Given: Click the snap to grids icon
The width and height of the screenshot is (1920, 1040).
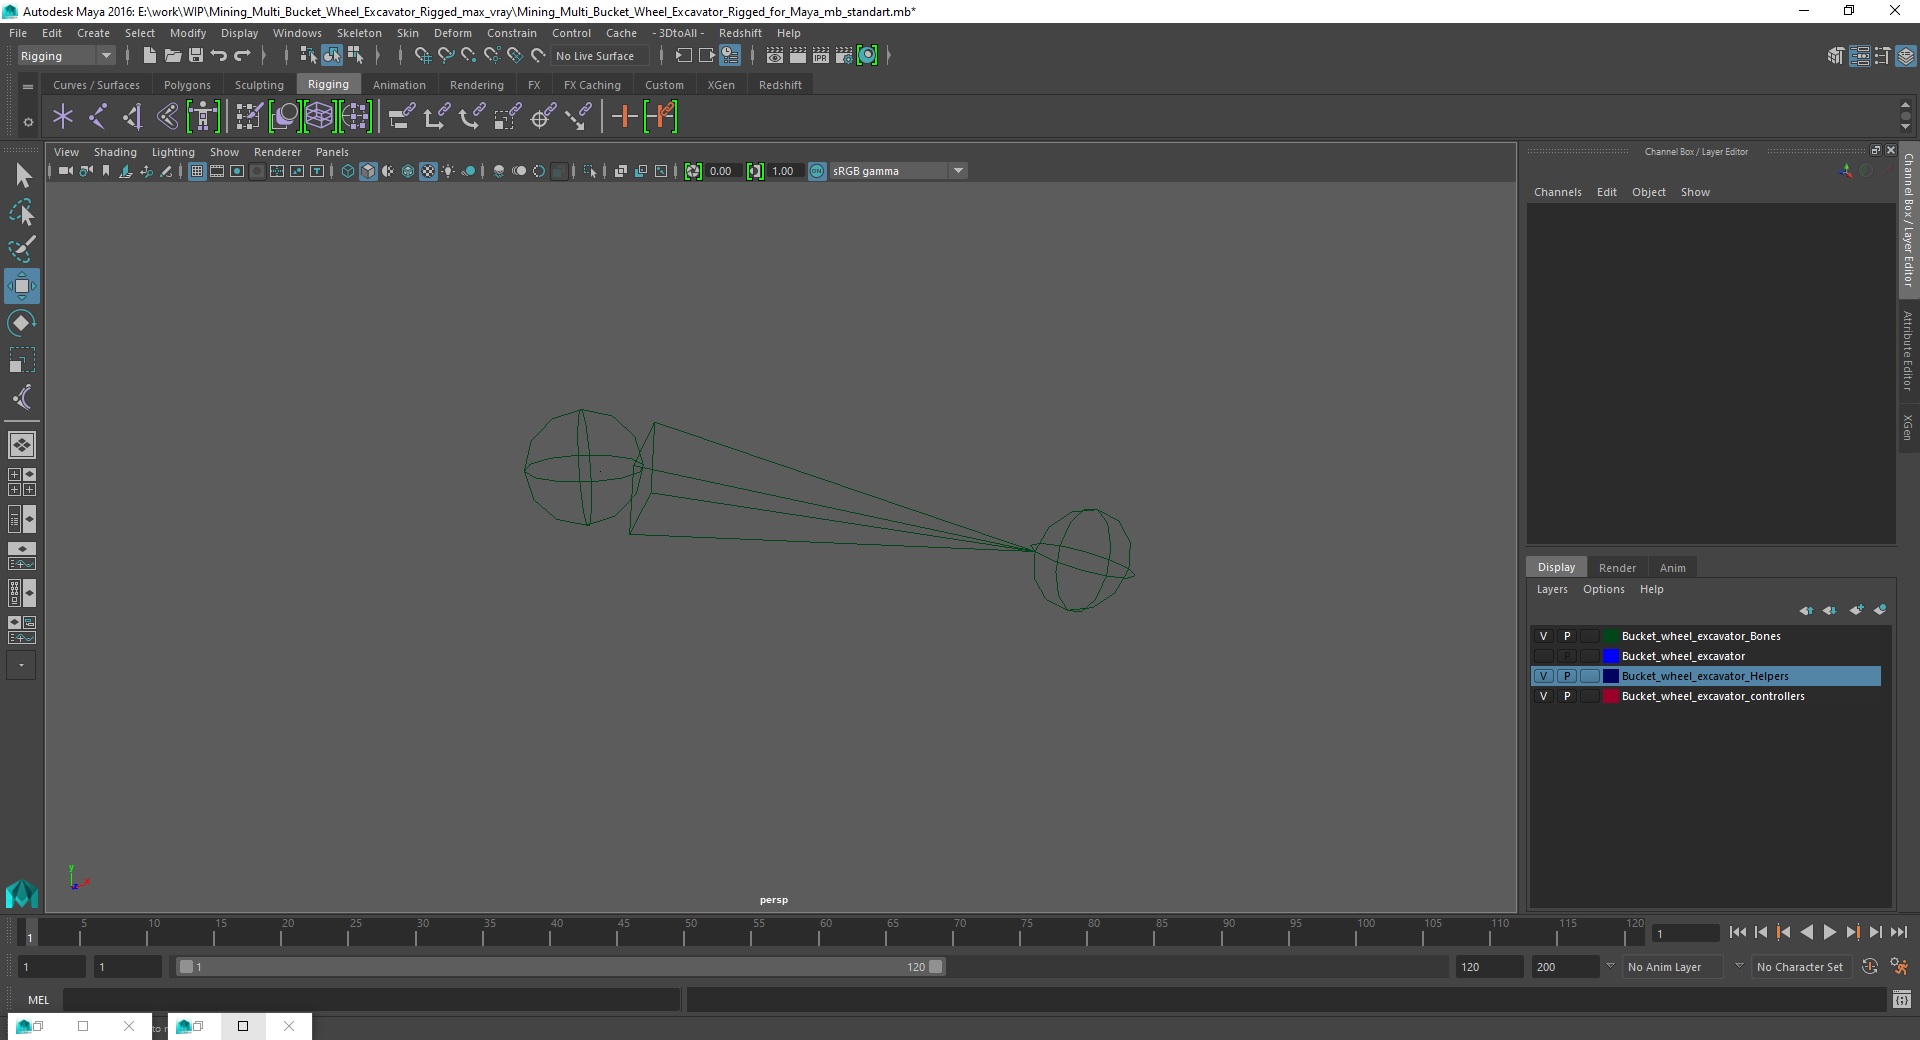Looking at the screenshot, I should point(422,56).
